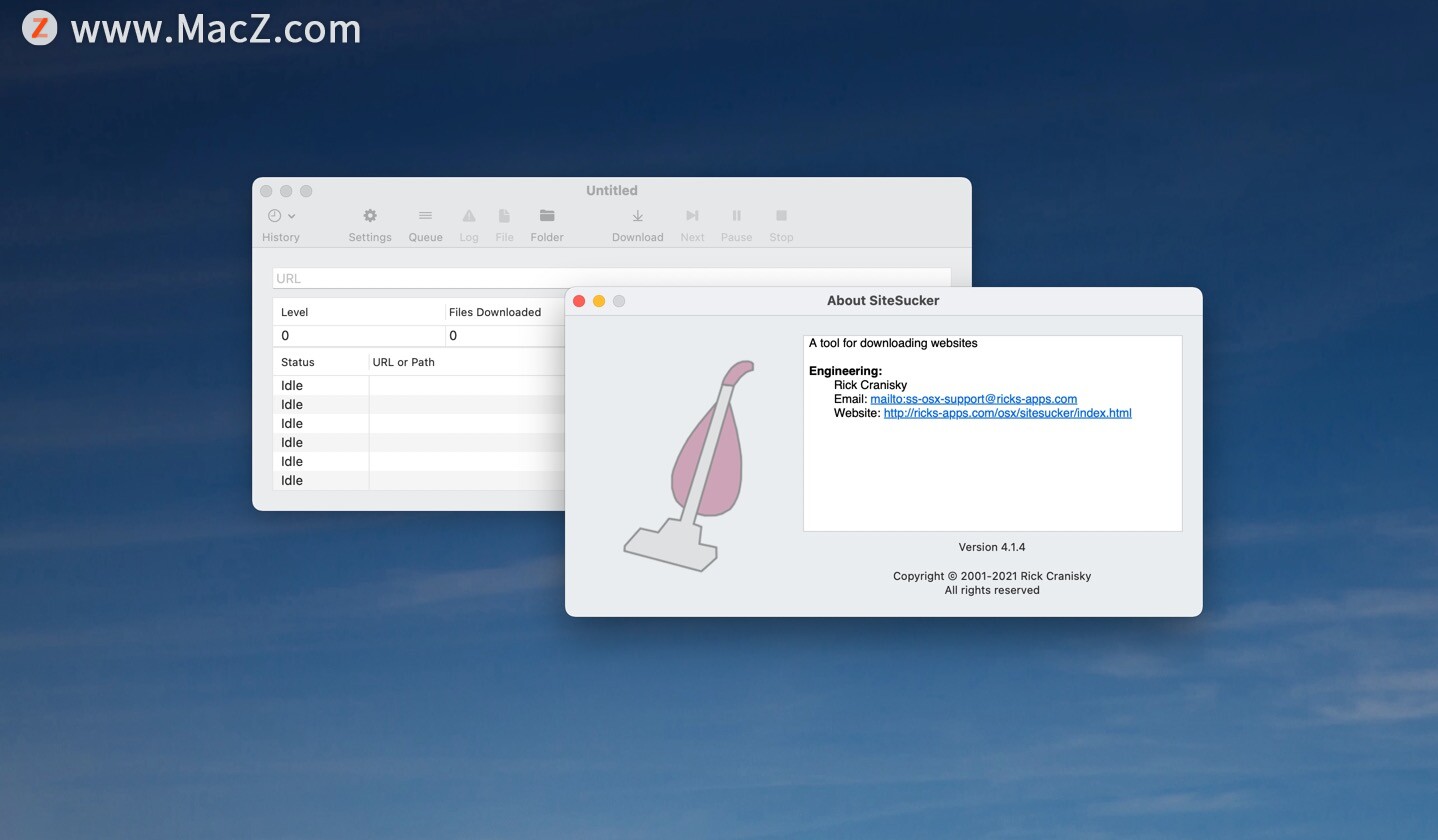Viewport: 1438px width, 840px height.
Task: Show the Queue list icon
Action: pyautogui.click(x=425, y=216)
